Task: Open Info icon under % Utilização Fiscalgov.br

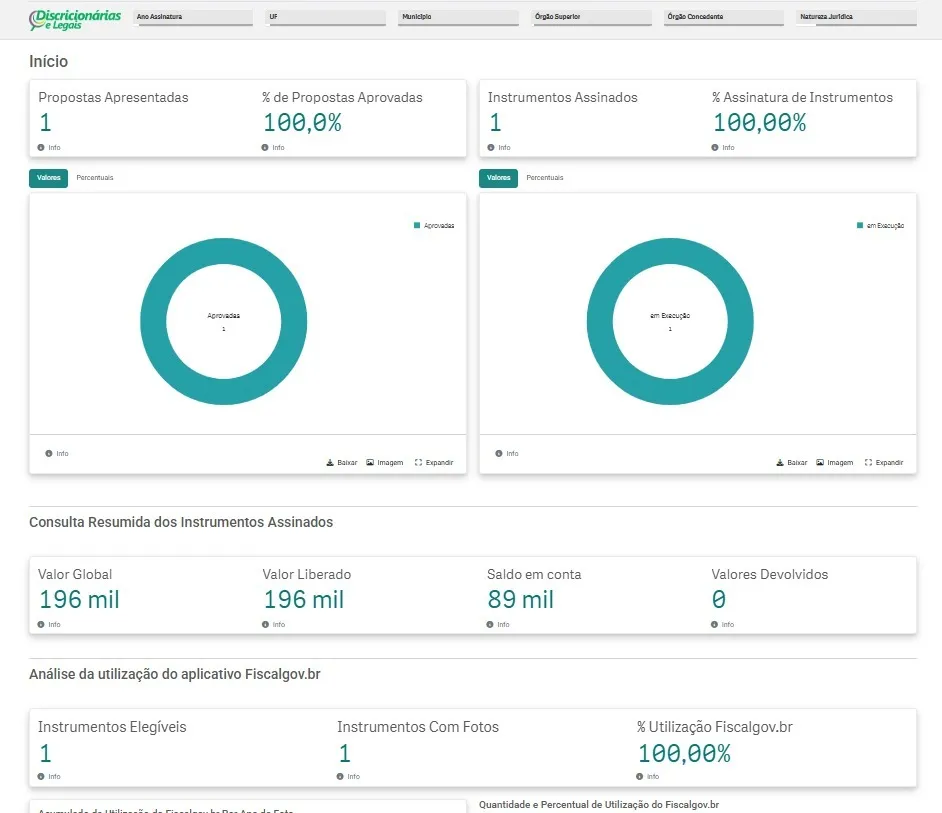Action: (640, 776)
